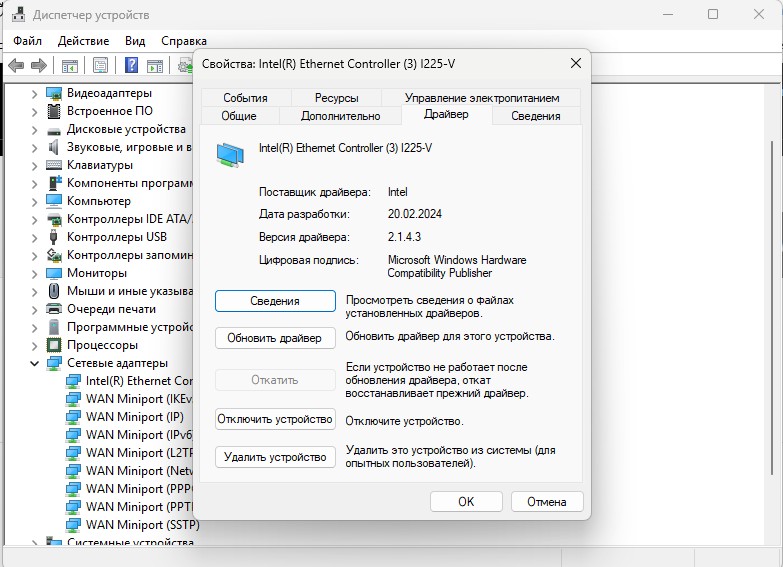Close the properties dialog with X
783x567 pixels.
576,63
